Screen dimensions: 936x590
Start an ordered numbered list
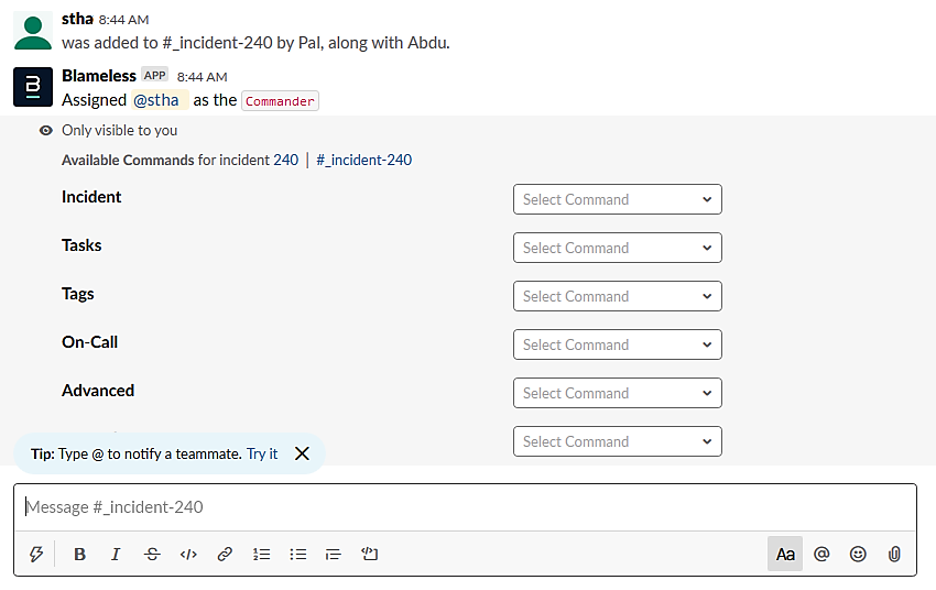click(x=261, y=554)
